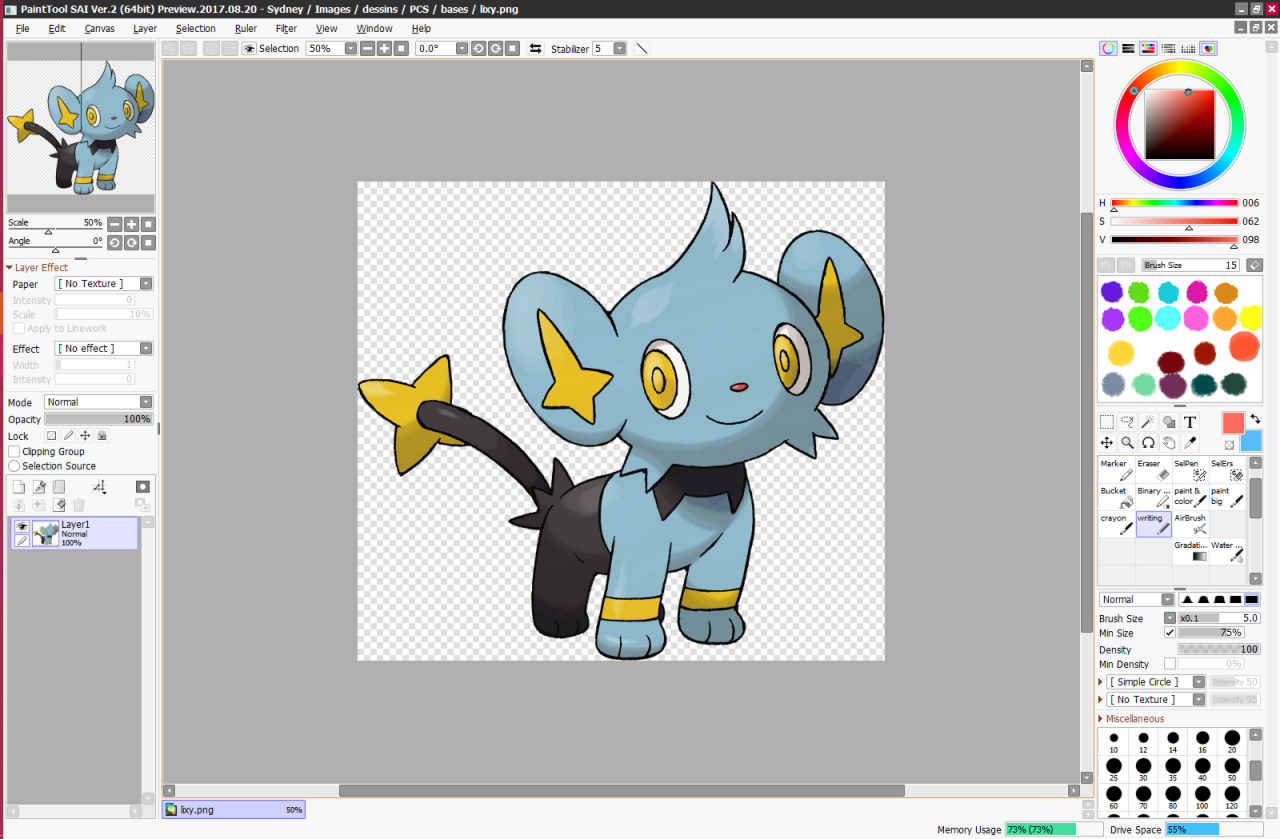Pick the Watercolor brush tool
Screen dimensions: 1280x839
[x=1227, y=551]
